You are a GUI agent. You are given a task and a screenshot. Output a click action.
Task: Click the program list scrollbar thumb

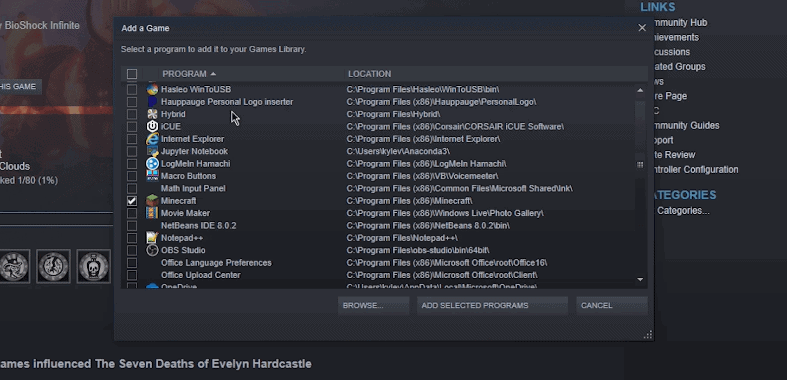pyautogui.click(x=640, y=165)
